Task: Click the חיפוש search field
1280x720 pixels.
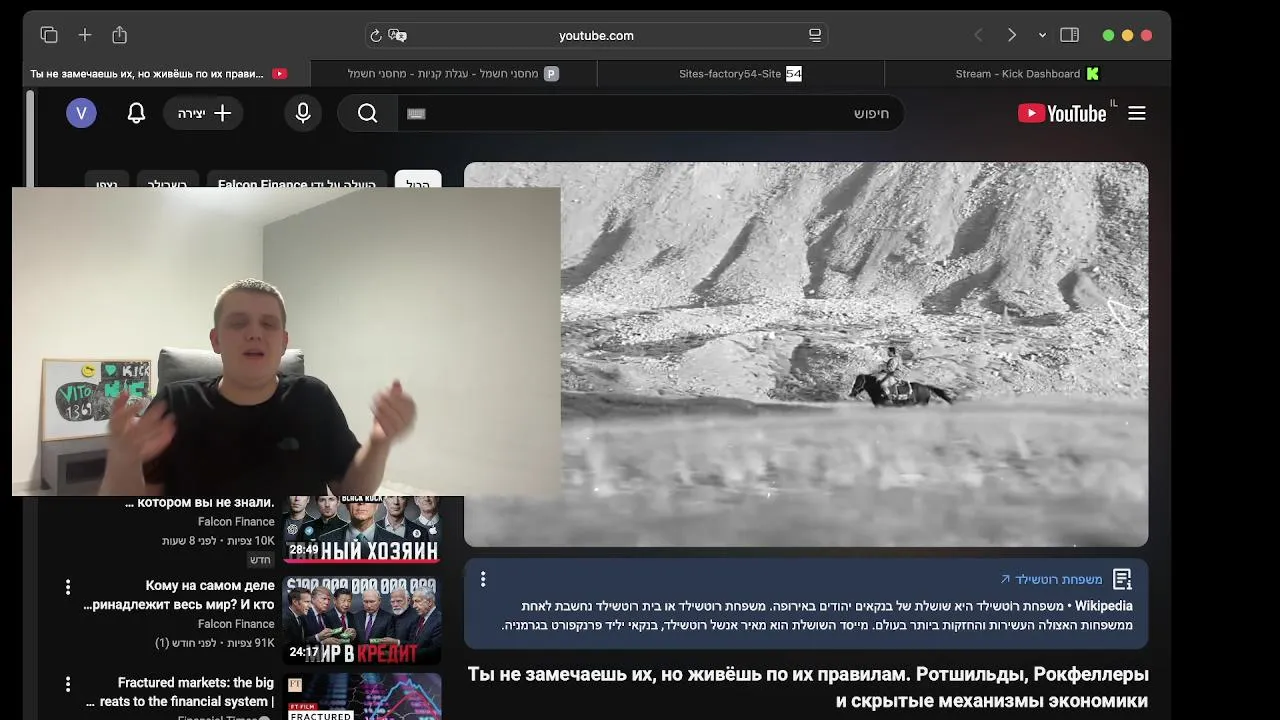Action: coord(650,113)
